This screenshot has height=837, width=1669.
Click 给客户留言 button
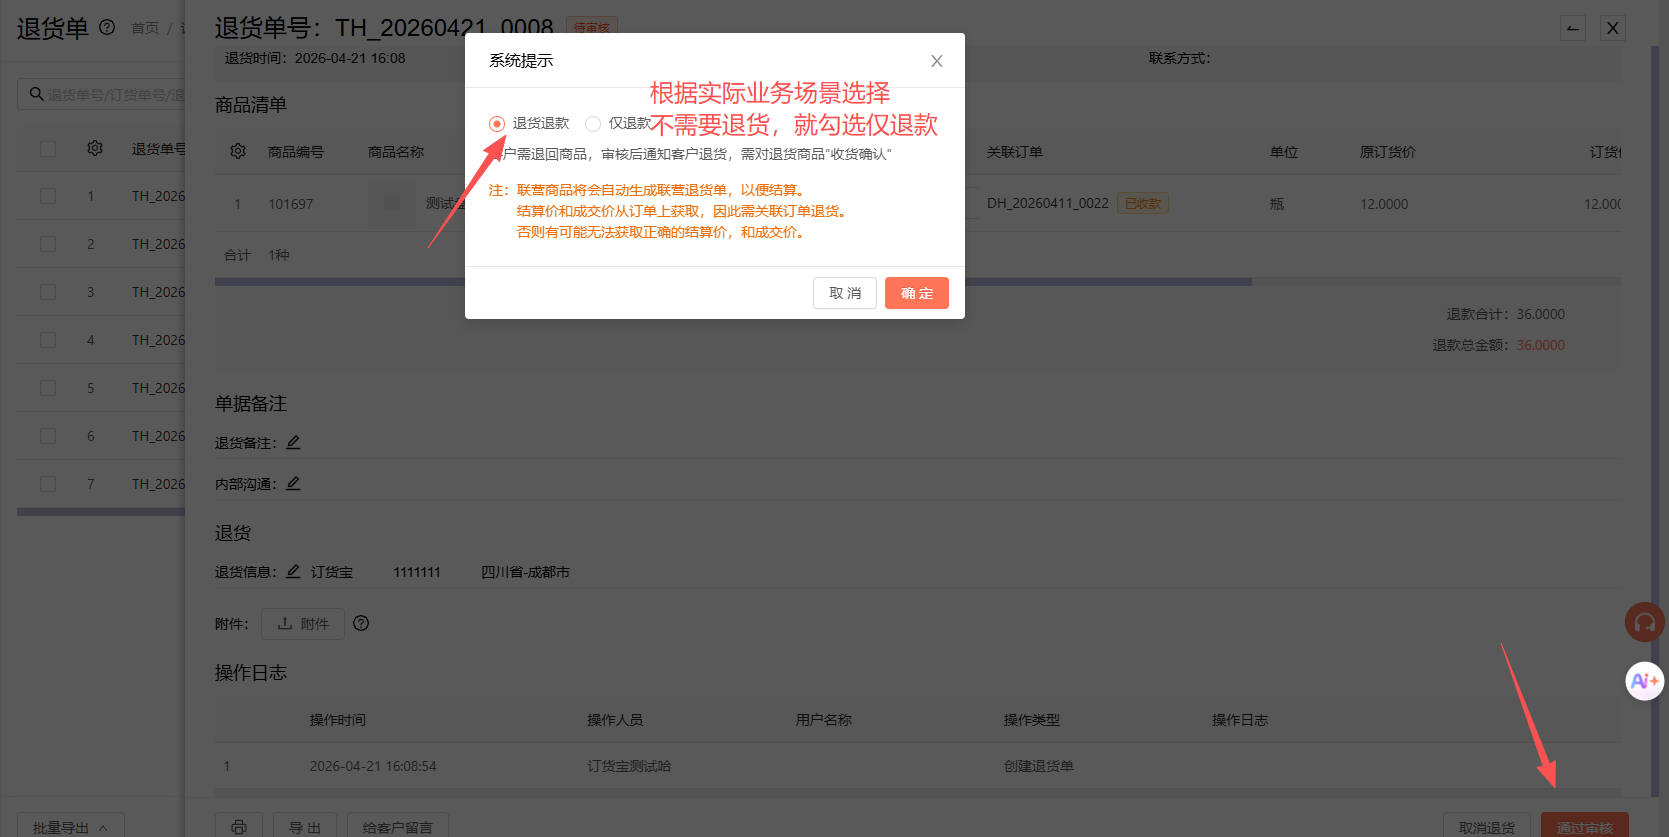[x=398, y=826]
